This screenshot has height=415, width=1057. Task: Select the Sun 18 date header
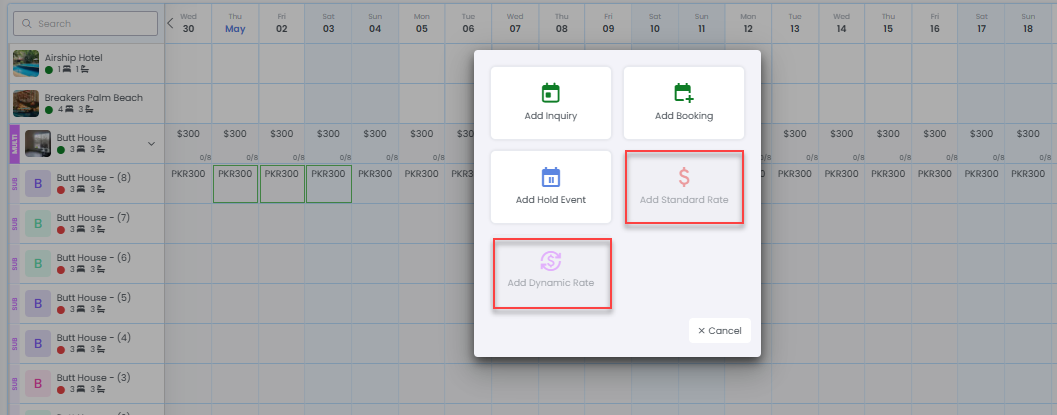point(1028,23)
